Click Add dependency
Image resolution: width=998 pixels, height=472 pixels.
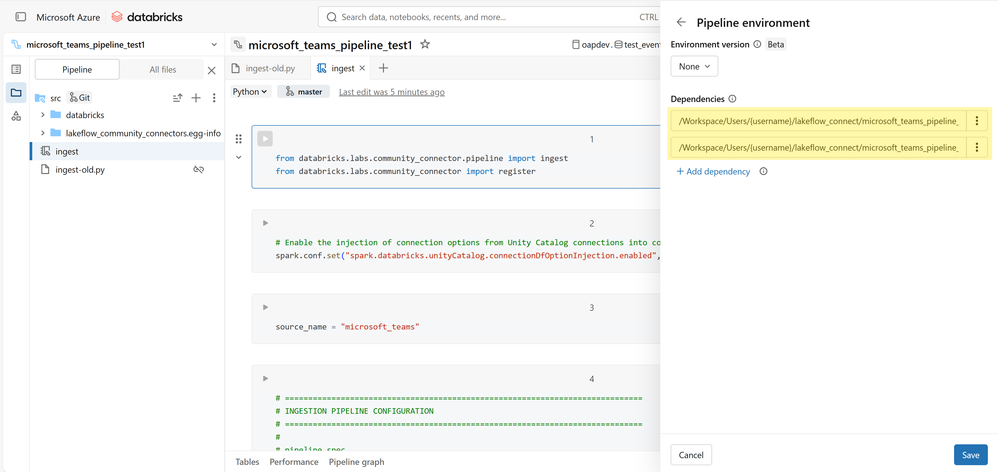click(x=713, y=171)
